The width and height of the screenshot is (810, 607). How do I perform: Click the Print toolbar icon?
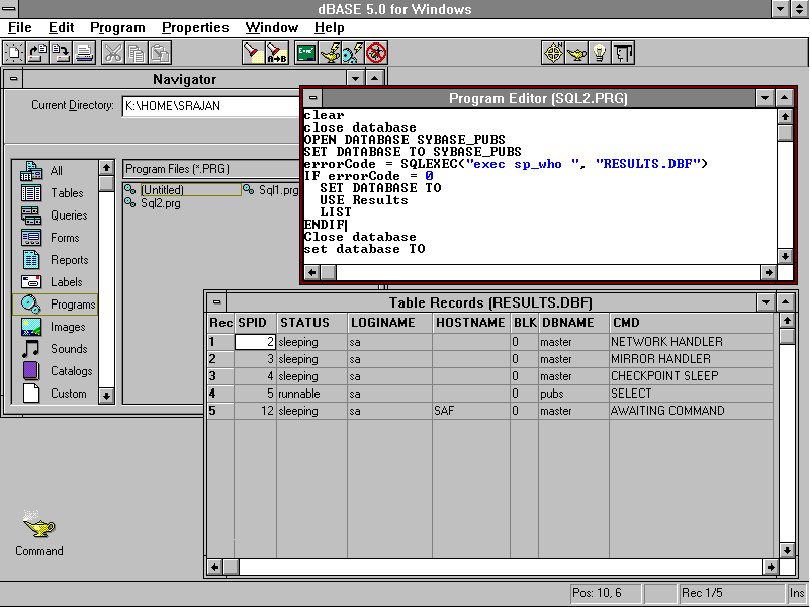pyautogui.click(x=84, y=53)
